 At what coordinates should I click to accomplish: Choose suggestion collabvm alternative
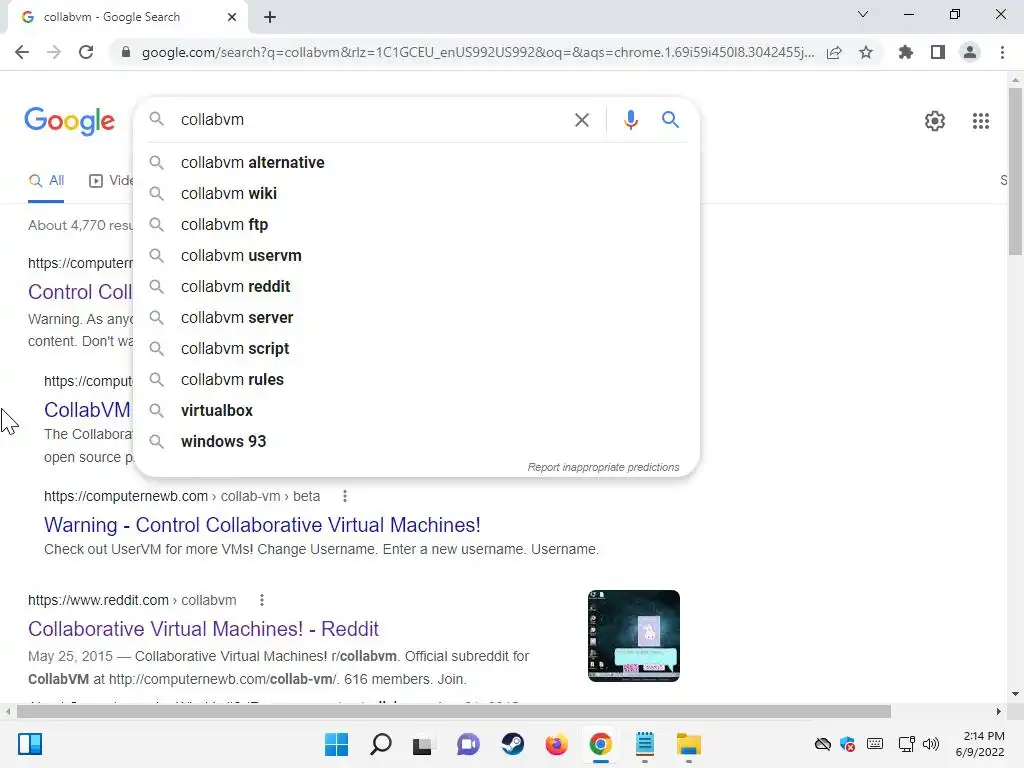(x=417, y=163)
